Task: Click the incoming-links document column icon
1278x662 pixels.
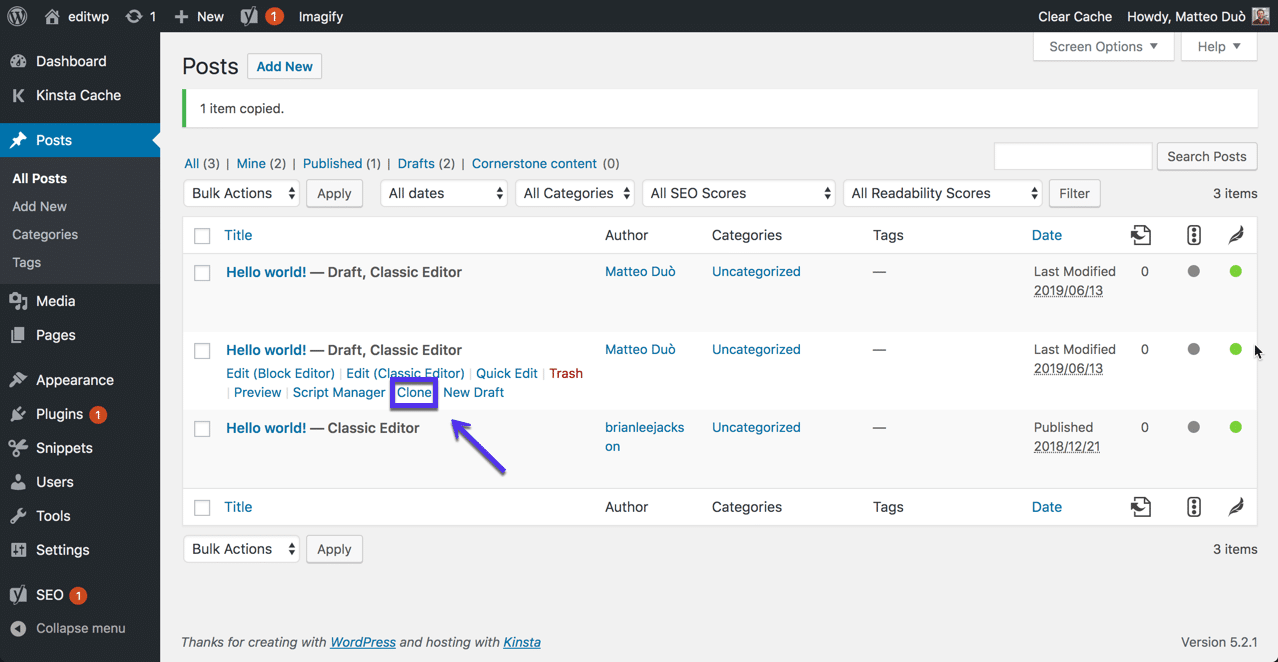Action: pos(1141,235)
